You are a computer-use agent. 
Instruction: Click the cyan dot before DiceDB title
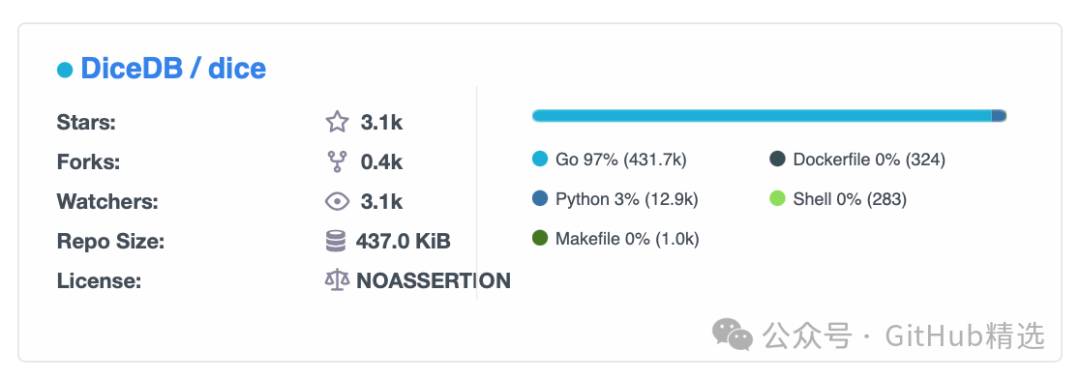tap(65, 70)
